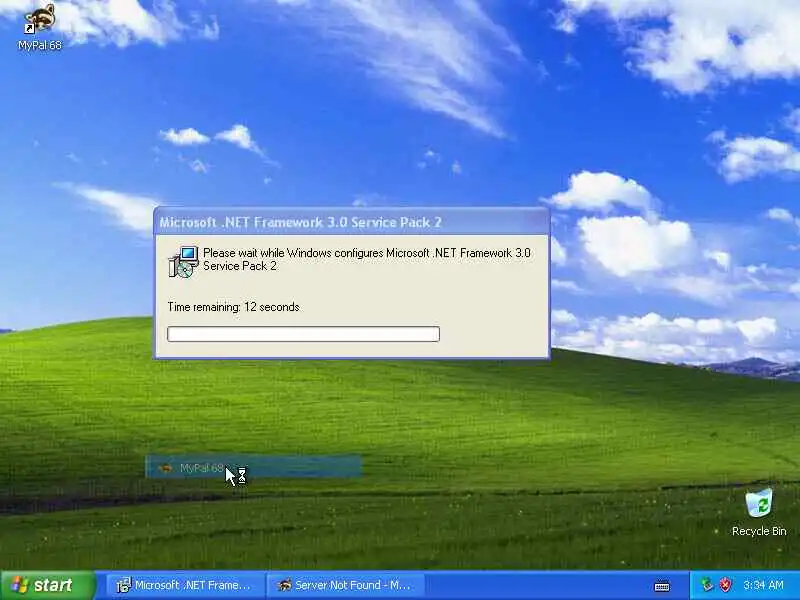Image resolution: width=800 pixels, height=600 pixels.
Task: Click the faded MyPal 68 window title bar
Action: (x=254, y=467)
